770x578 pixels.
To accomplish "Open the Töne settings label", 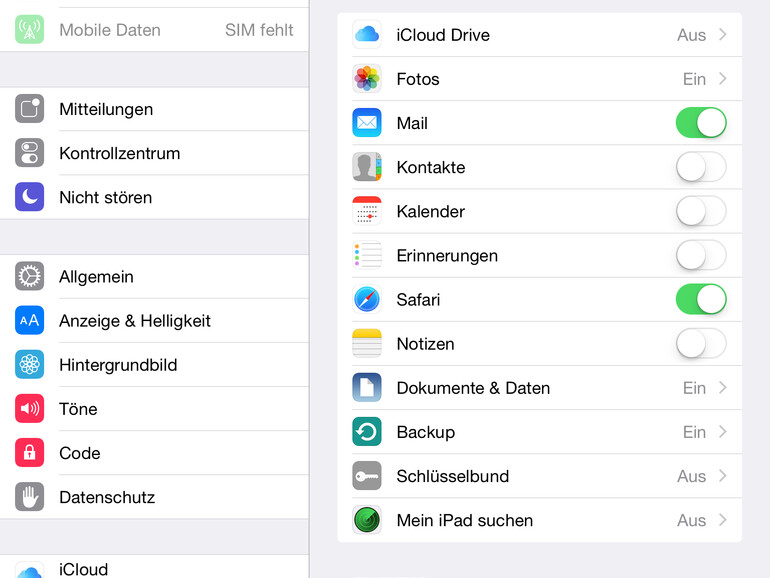I will pos(78,409).
